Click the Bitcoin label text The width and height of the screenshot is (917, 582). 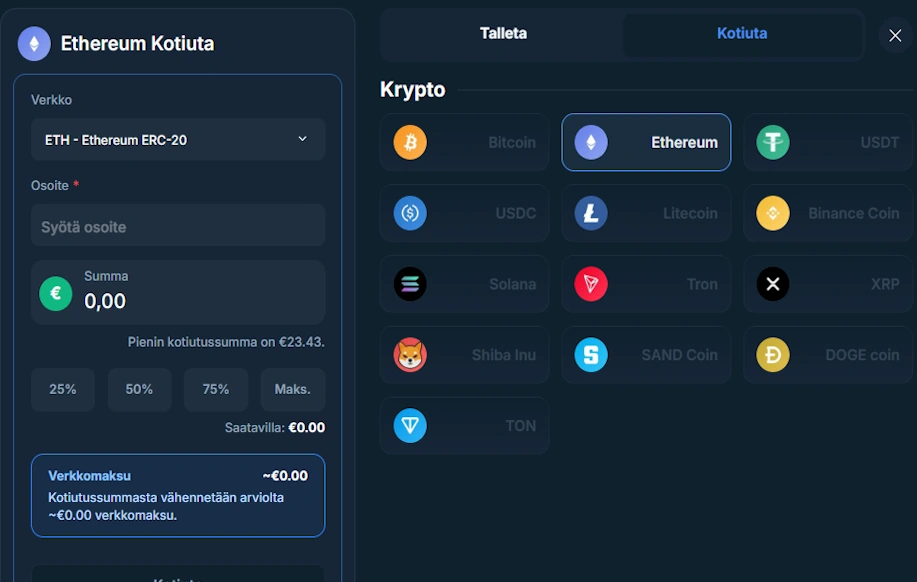[512, 143]
